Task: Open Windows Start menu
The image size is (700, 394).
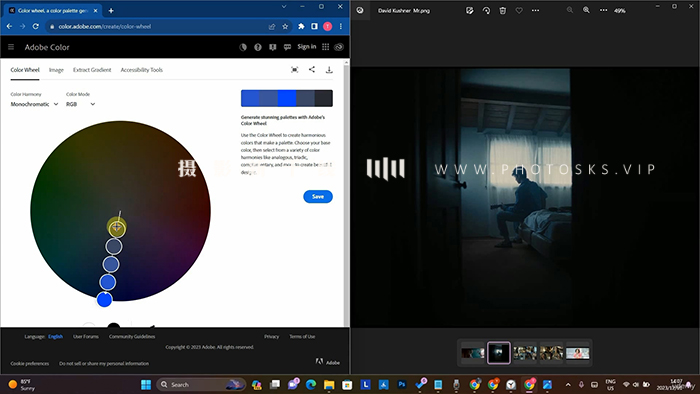Action: click(146, 384)
